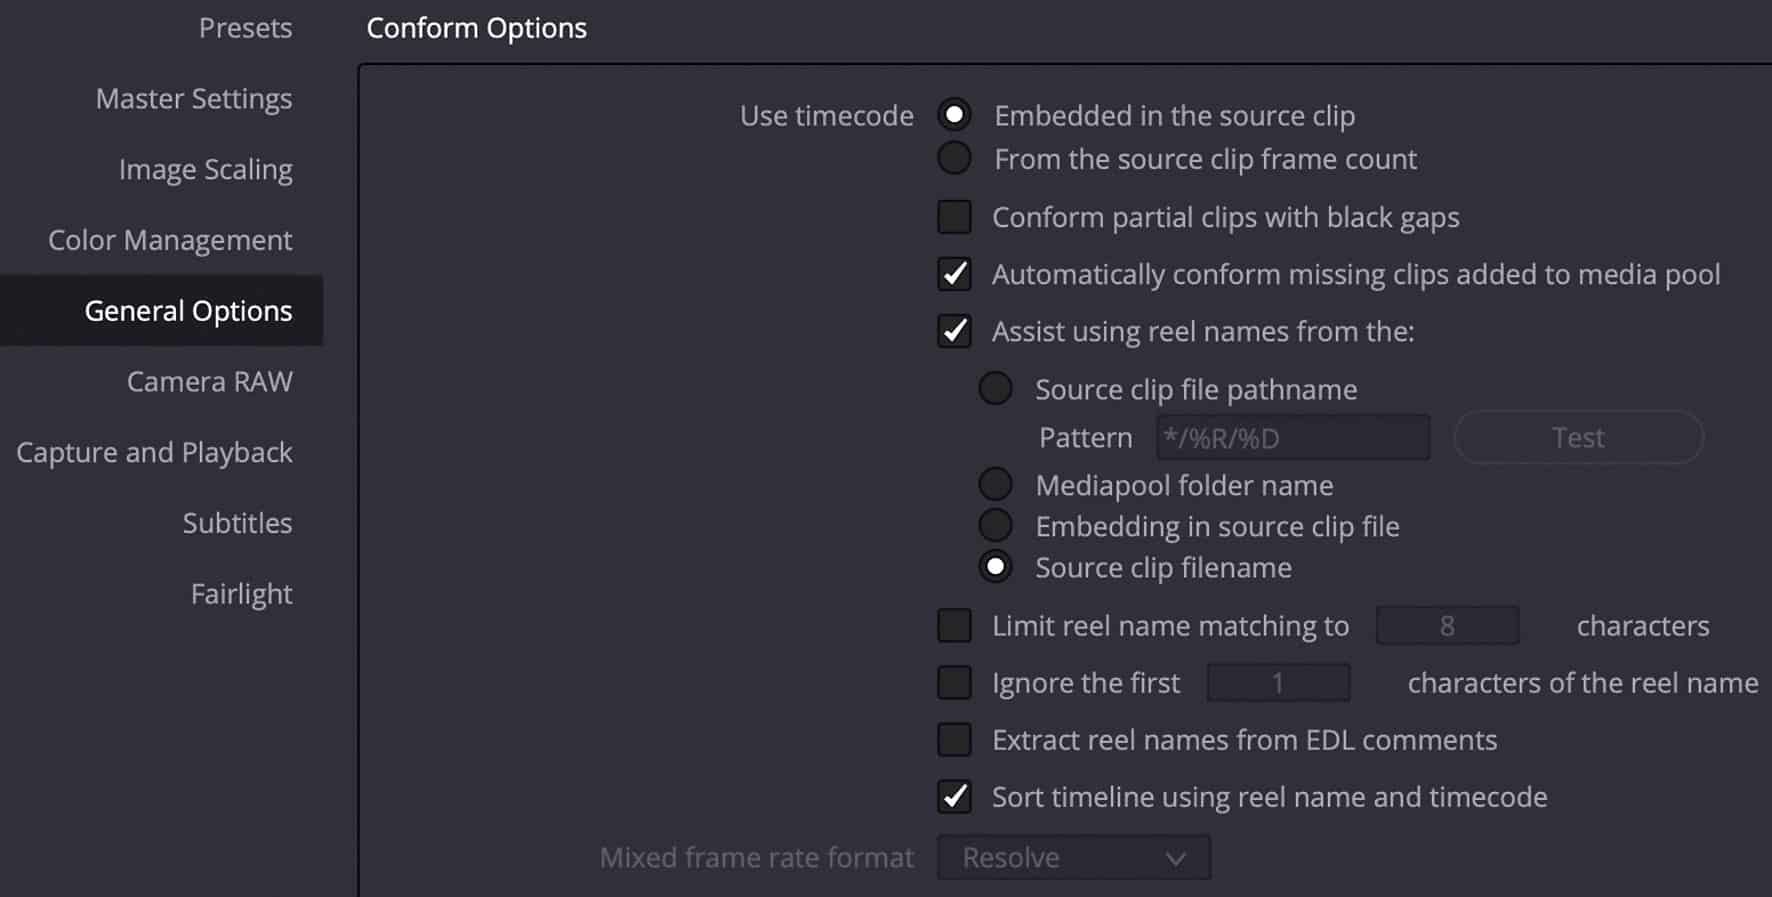Disable Automatically conform missing clips added to media pool
This screenshot has height=897, width=1772.
tap(954, 274)
